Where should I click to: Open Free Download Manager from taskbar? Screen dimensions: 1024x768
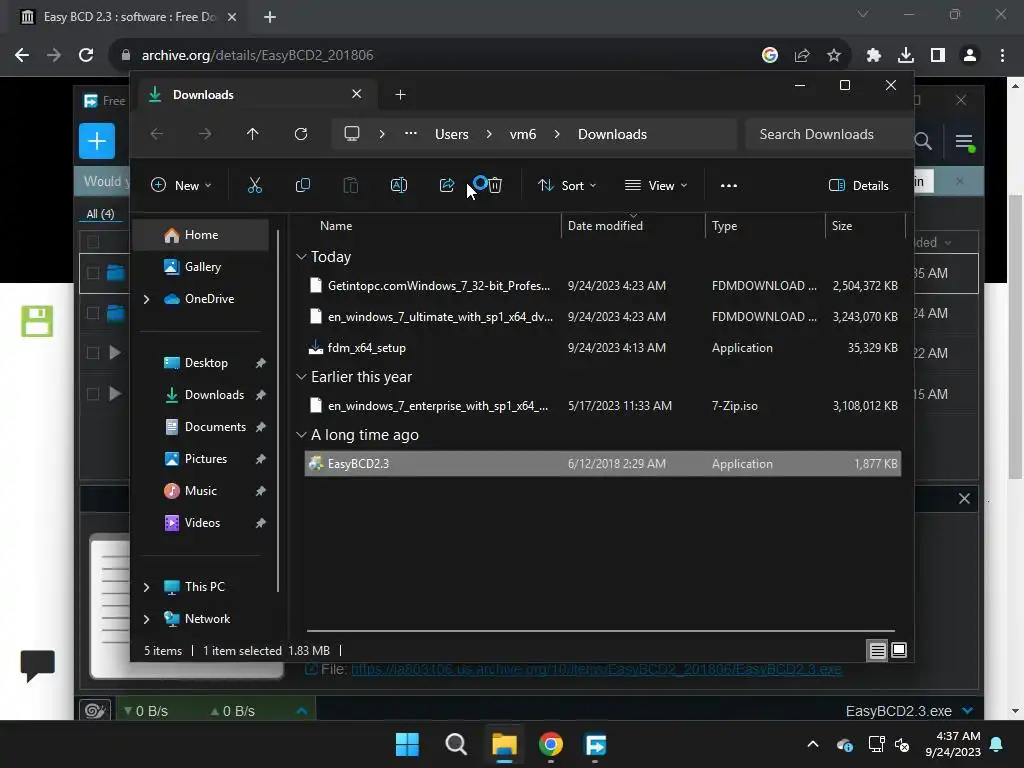[x=596, y=744]
